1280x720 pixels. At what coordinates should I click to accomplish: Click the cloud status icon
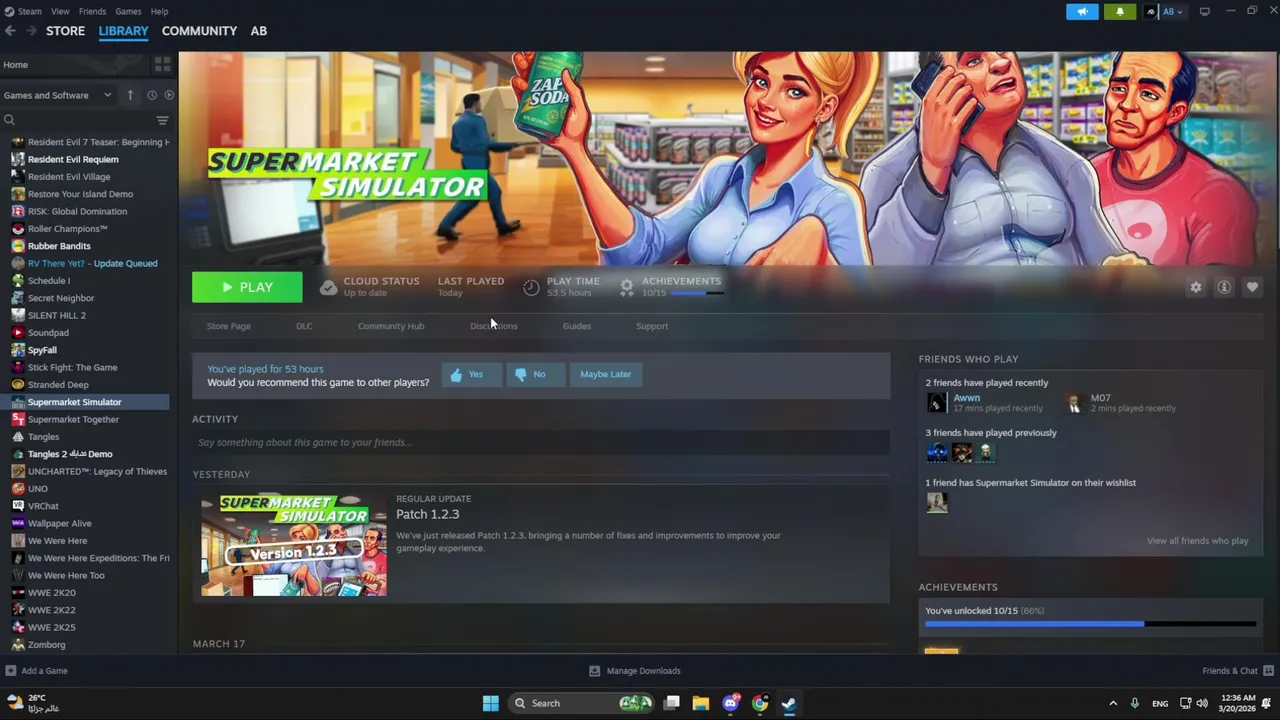coord(328,287)
